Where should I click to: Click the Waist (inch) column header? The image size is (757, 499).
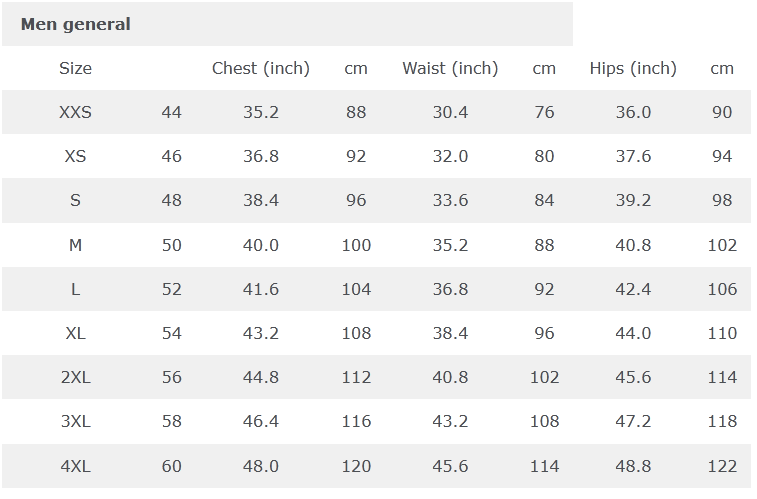pos(450,68)
